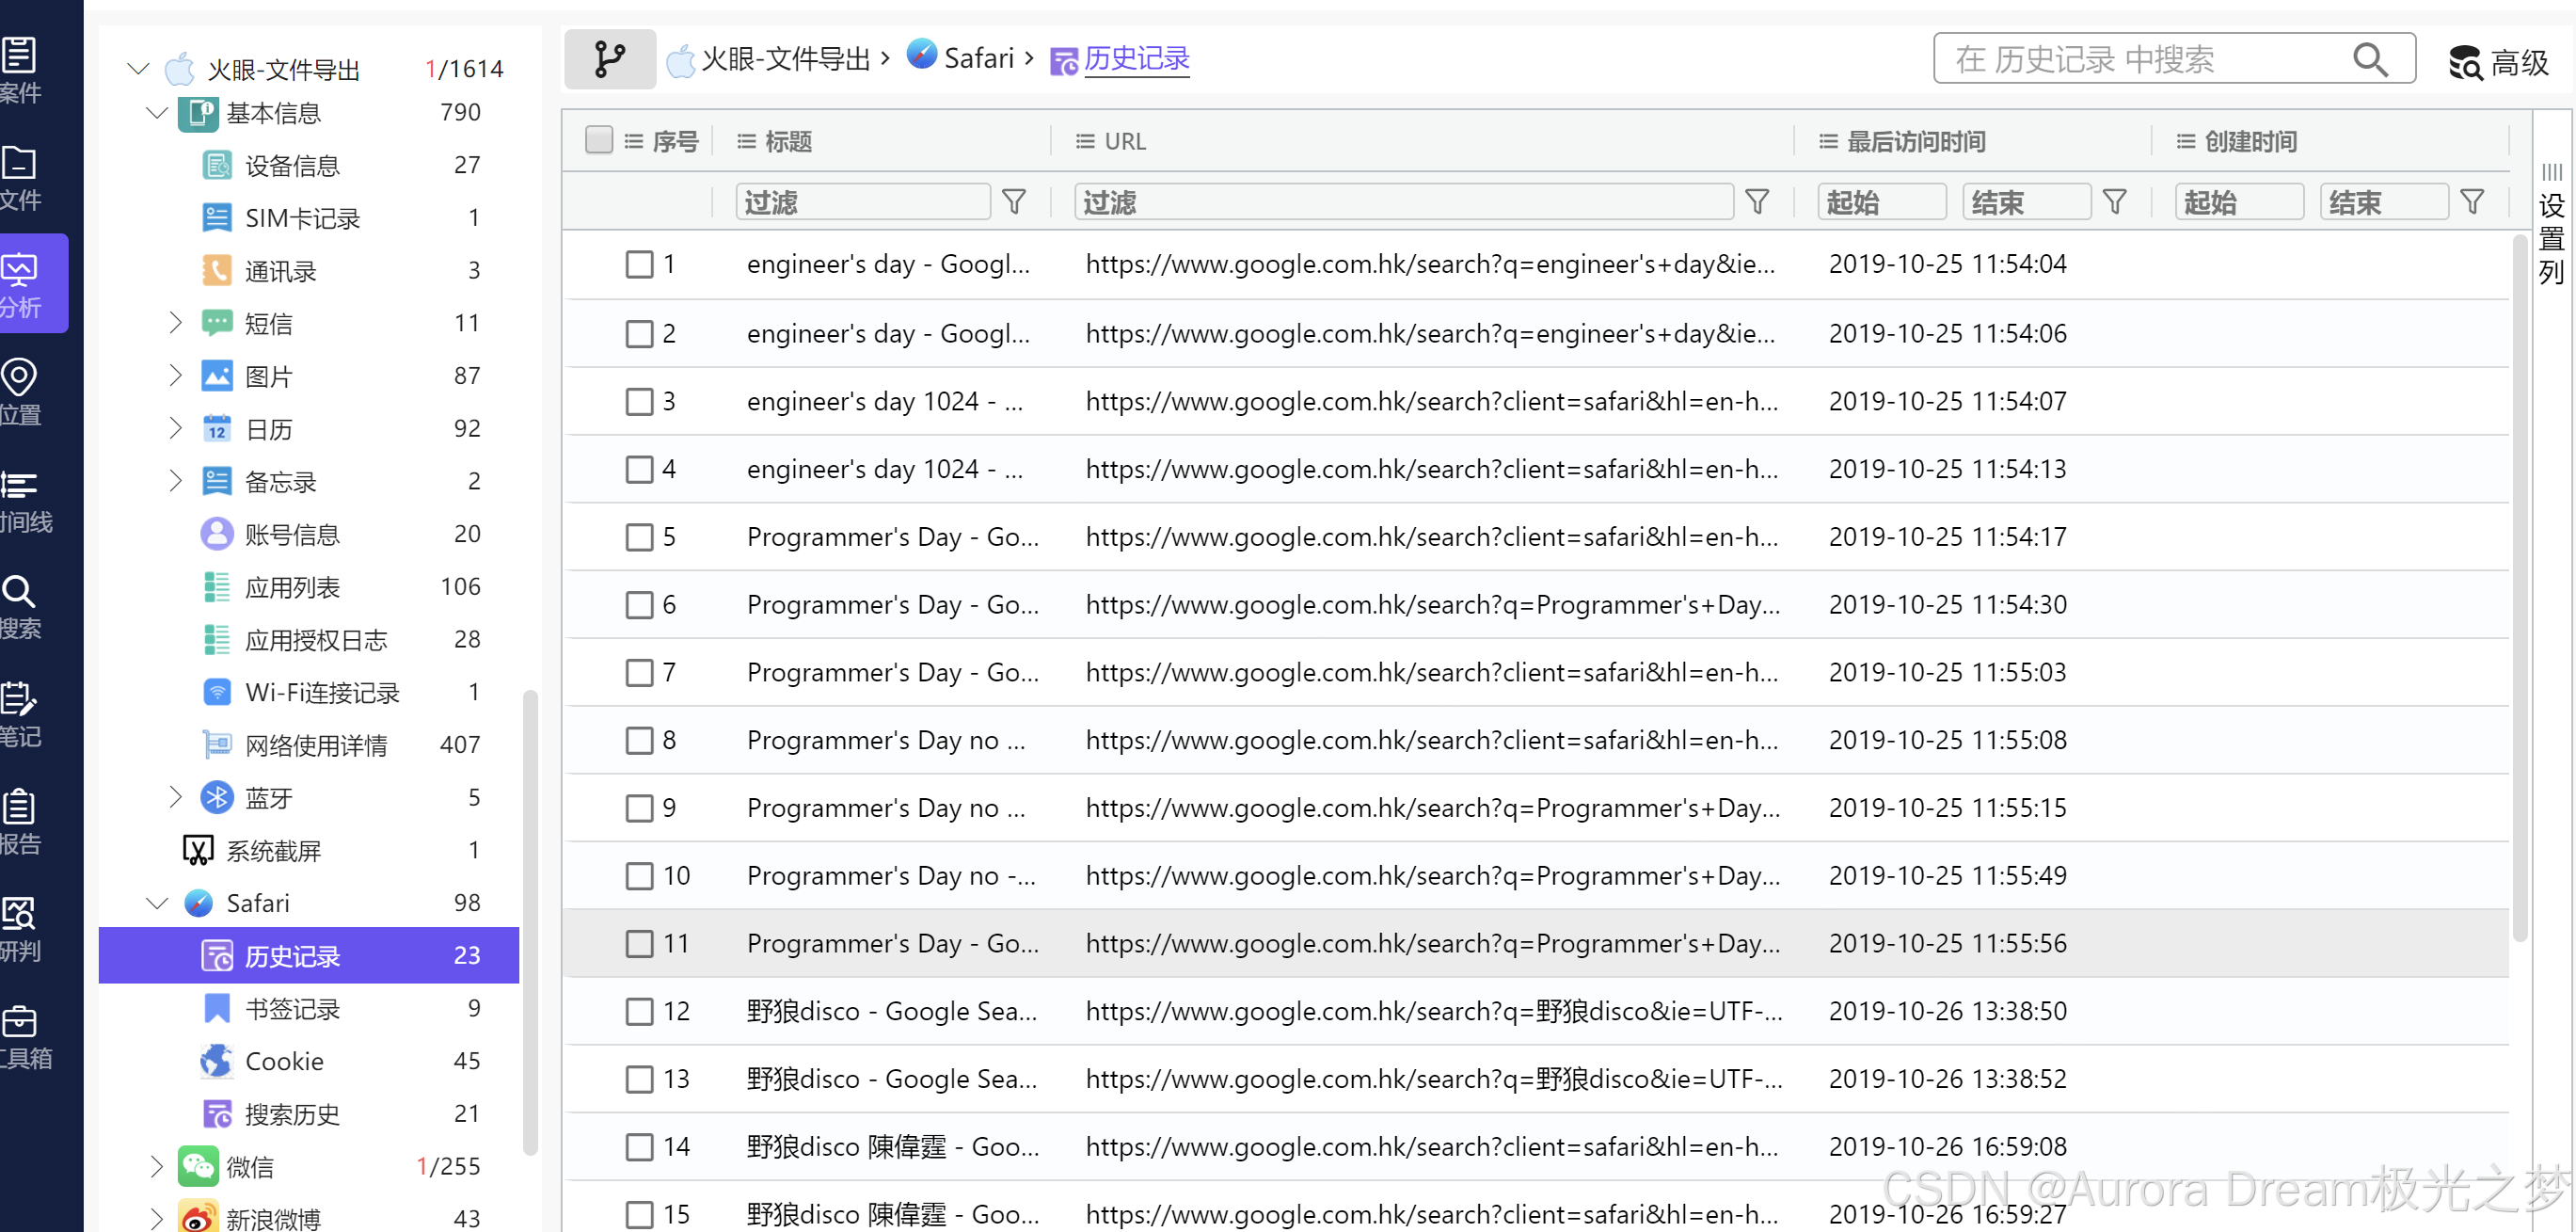This screenshot has height=1232, width=2576.
Task: Click the magnifier icon in the search box
Action: (2368, 60)
